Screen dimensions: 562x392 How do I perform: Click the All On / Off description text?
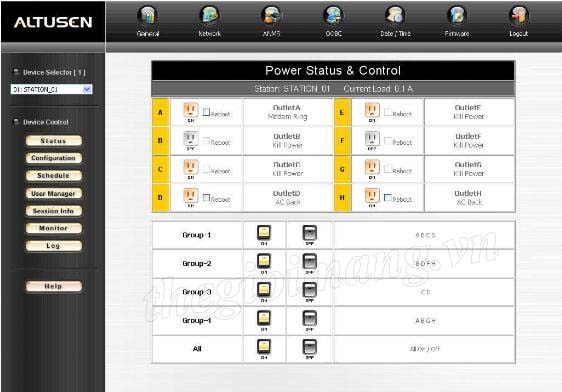point(425,349)
